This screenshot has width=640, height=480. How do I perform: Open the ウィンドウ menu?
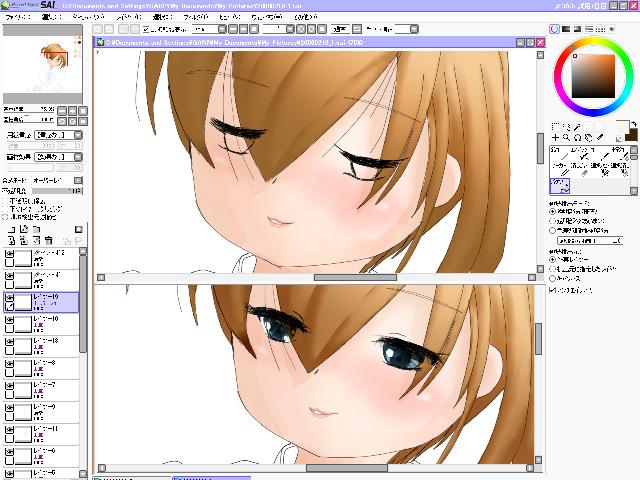coord(267,17)
